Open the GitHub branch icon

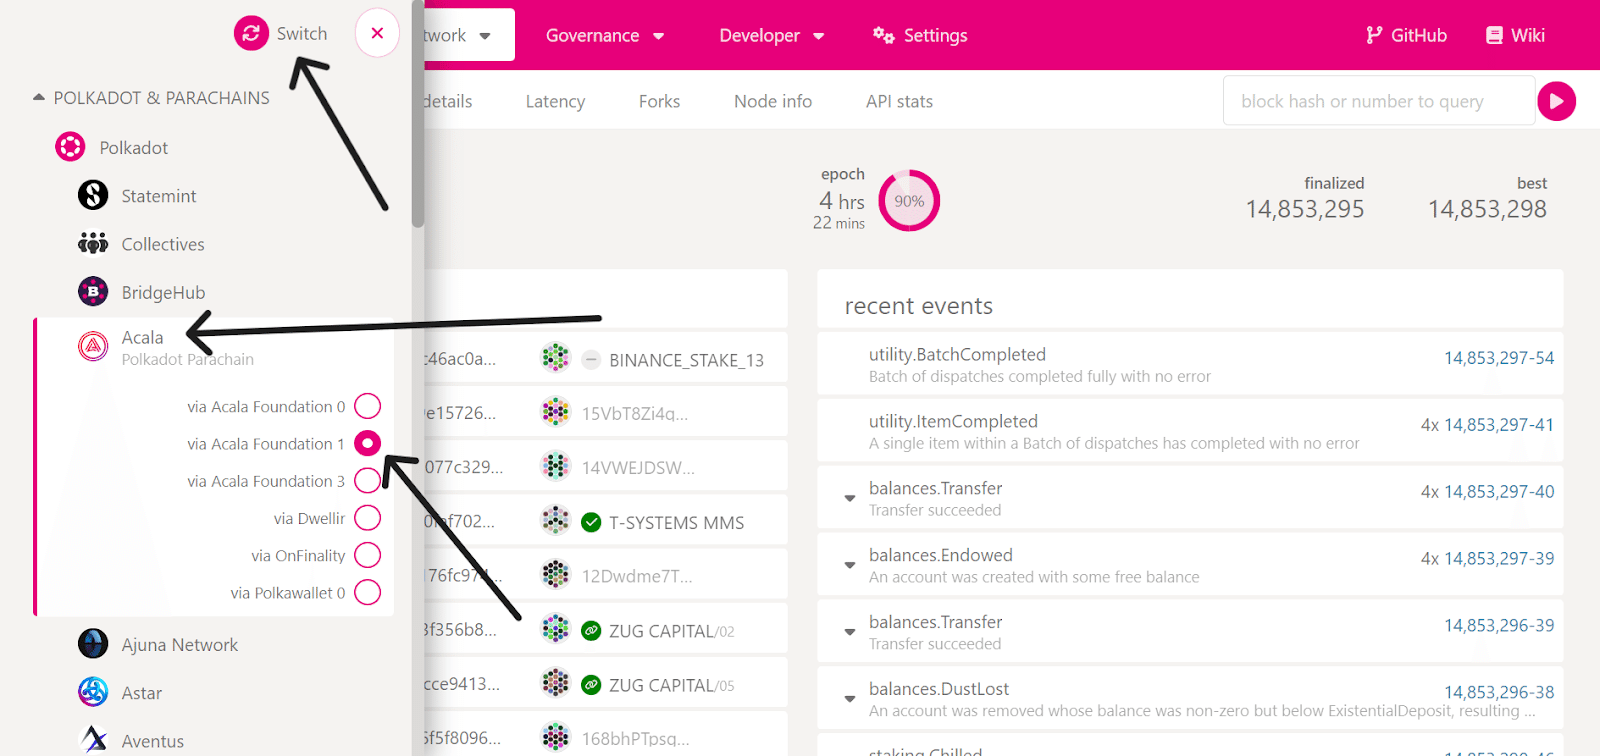1374,35
